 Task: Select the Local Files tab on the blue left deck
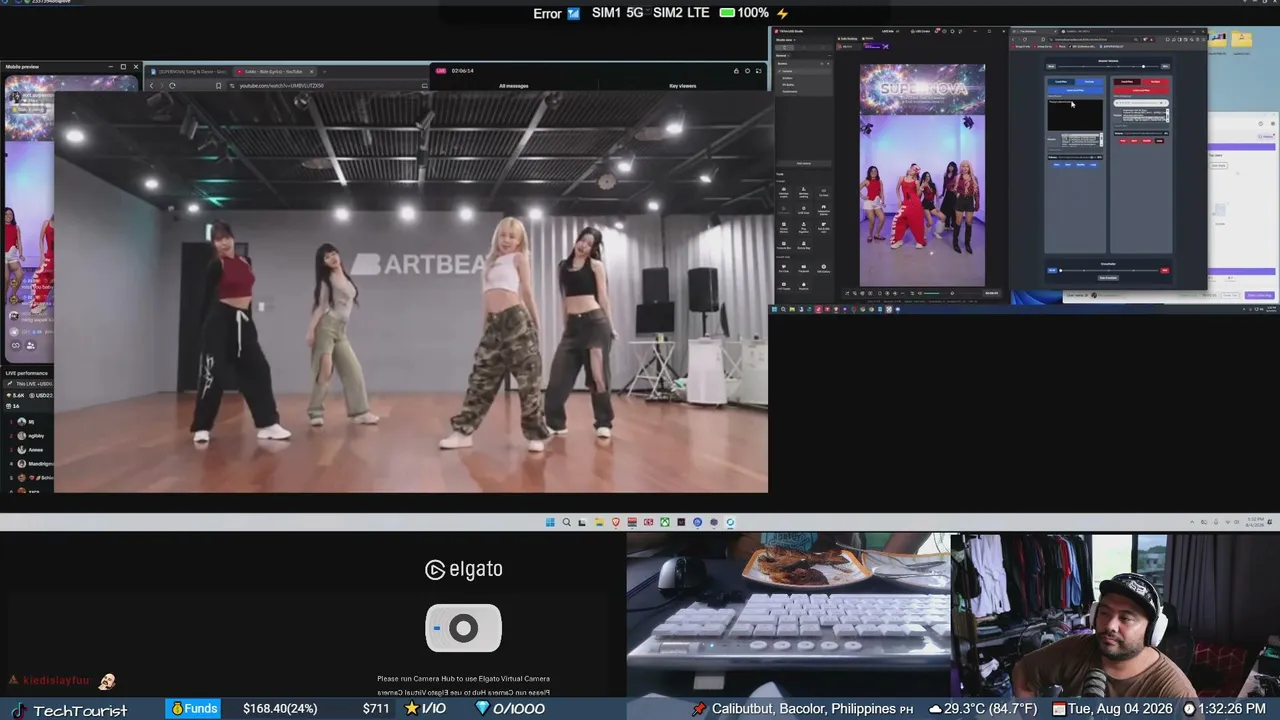tap(1061, 81)
